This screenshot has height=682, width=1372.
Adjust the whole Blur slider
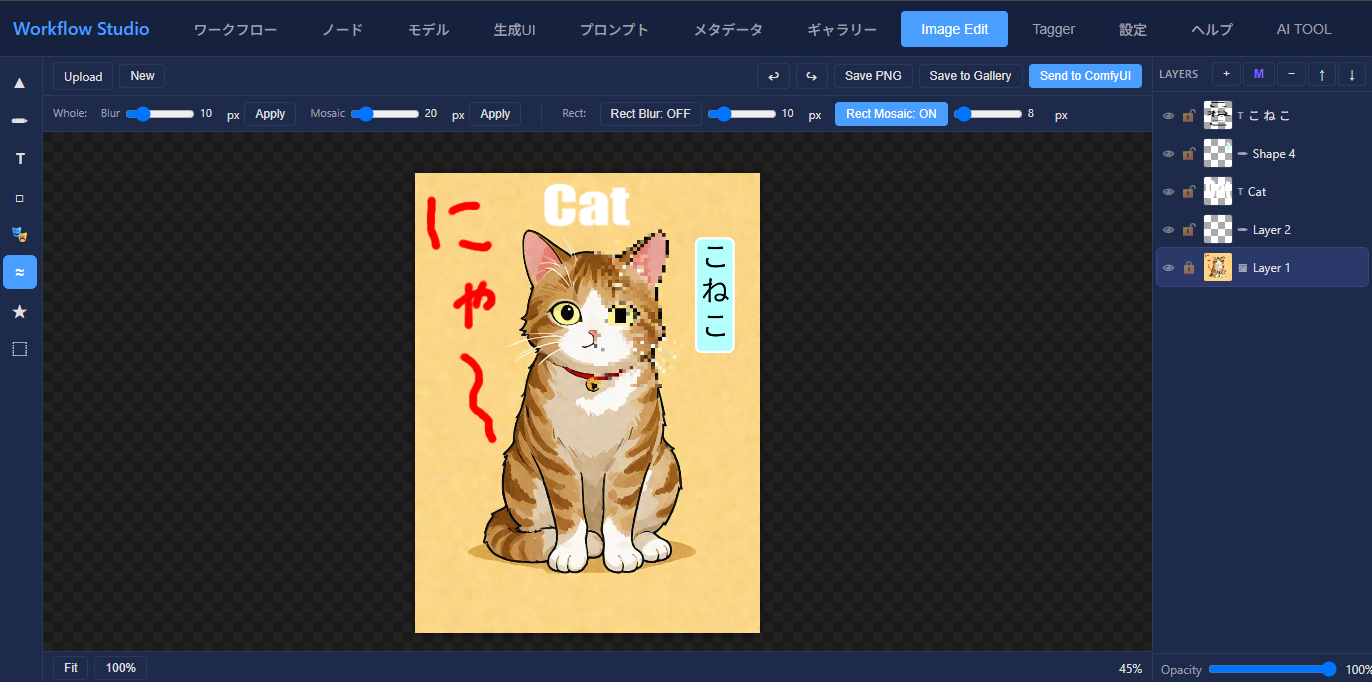click(160, 114)
